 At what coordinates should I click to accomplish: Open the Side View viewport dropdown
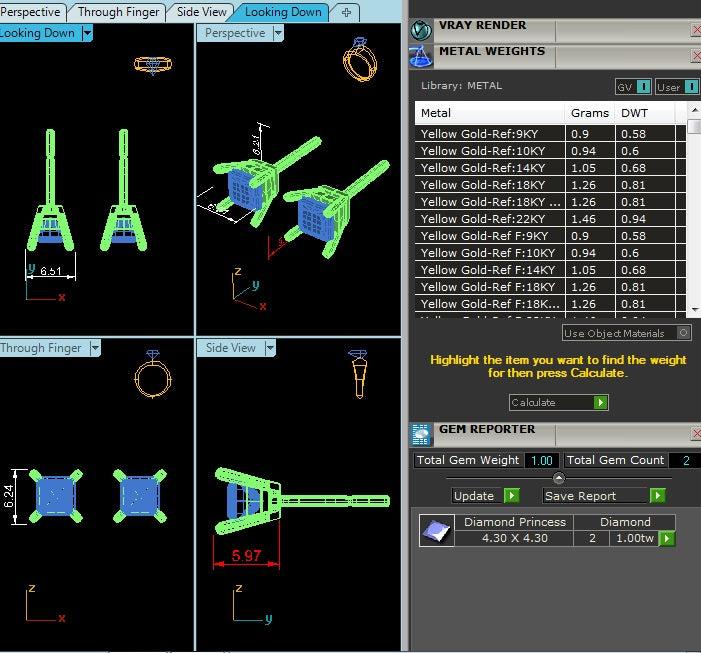click(x=270, y=348)
